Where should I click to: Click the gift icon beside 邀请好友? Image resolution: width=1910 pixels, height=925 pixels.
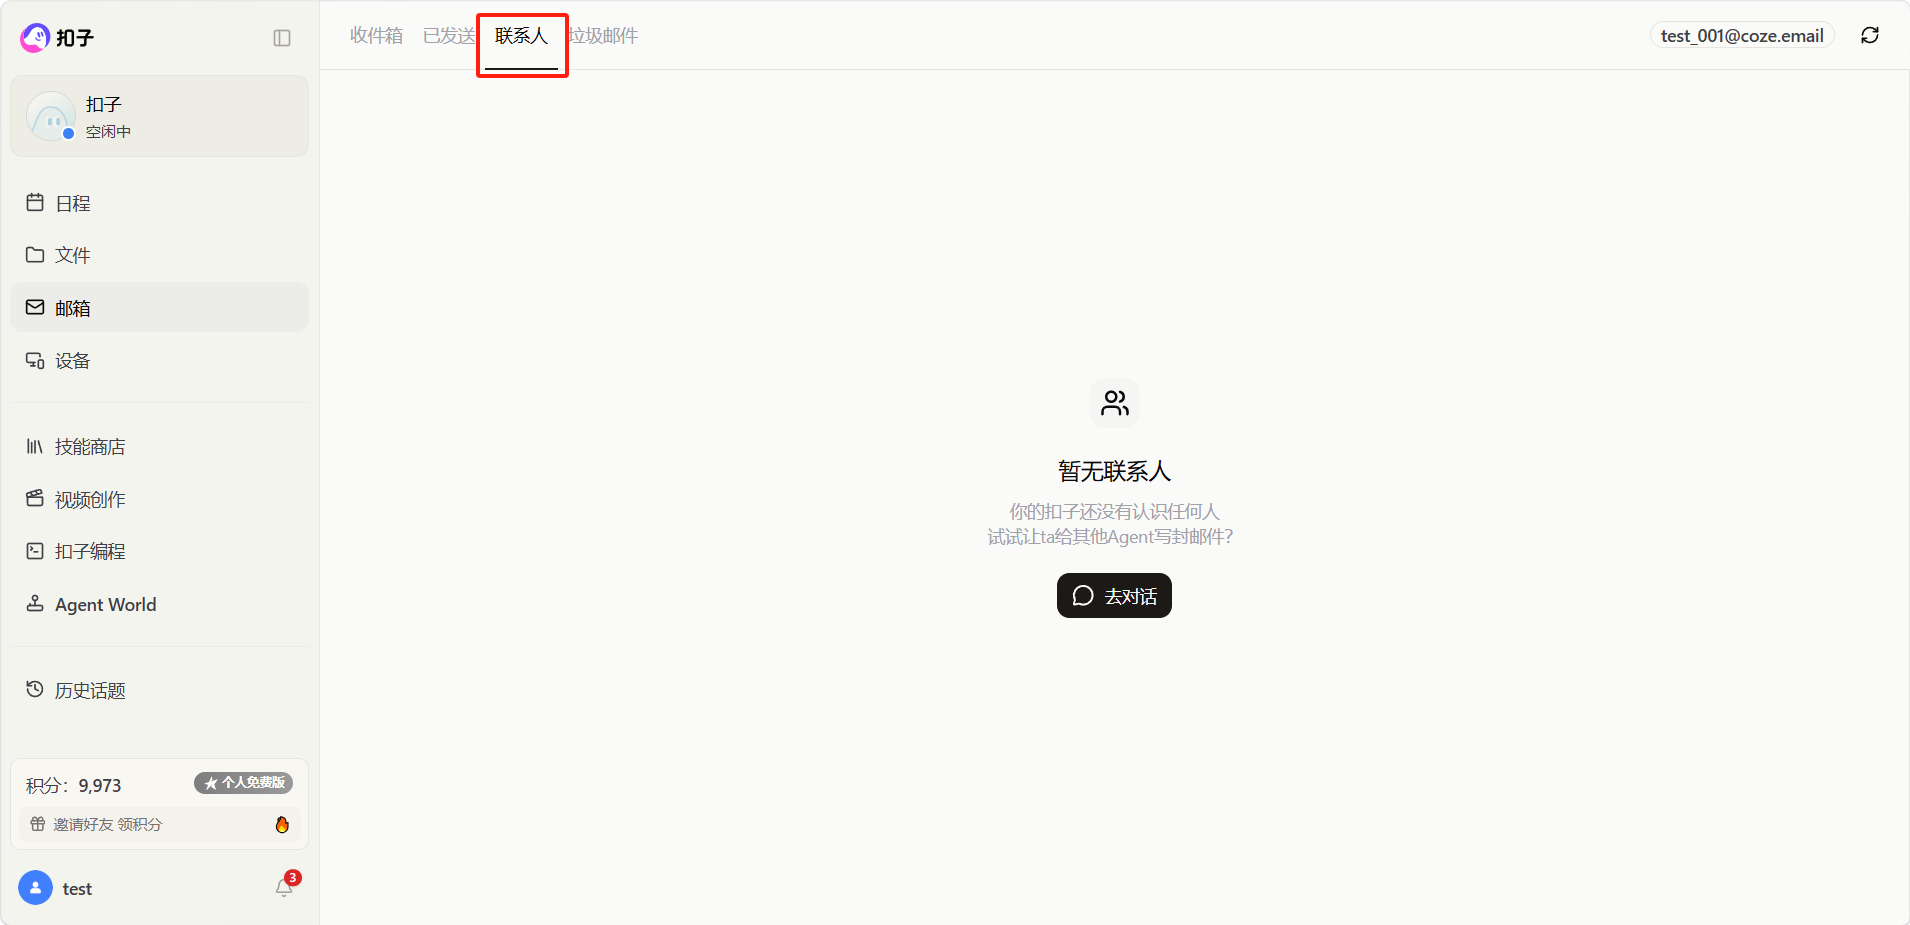(38, 824)
